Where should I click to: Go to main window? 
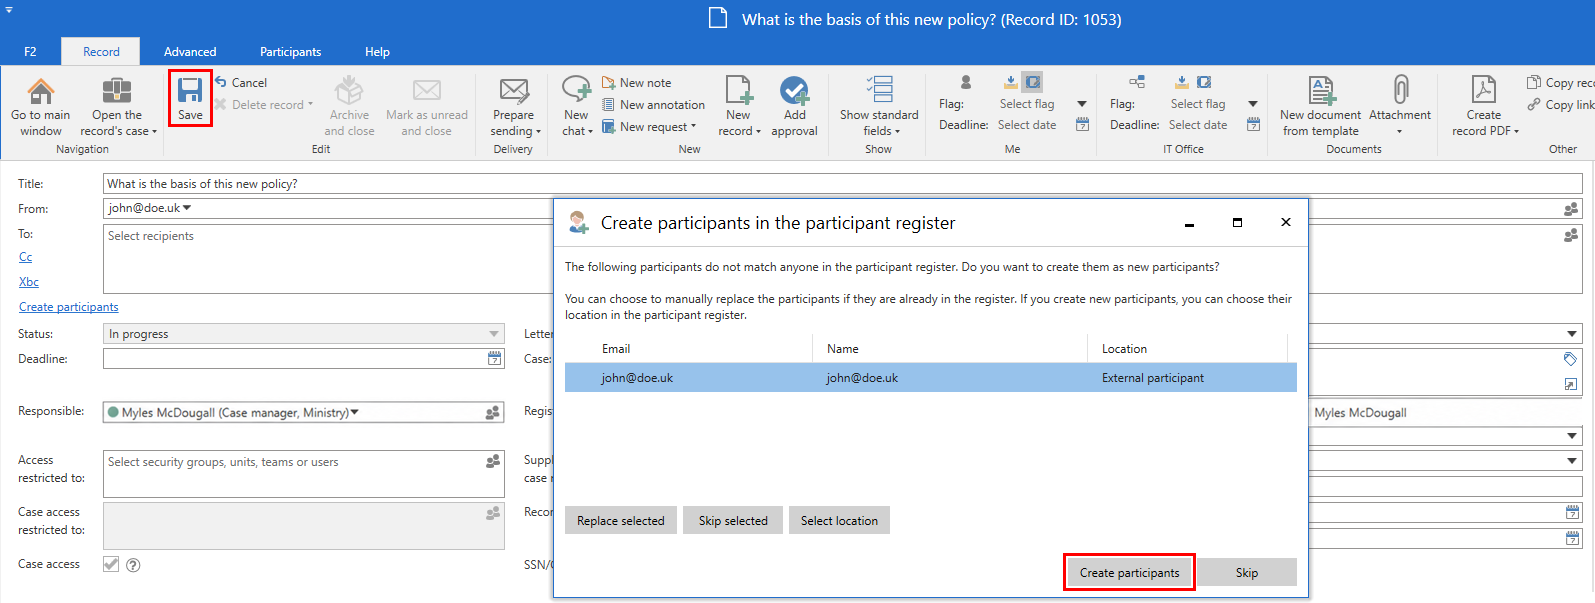point(41,106)
